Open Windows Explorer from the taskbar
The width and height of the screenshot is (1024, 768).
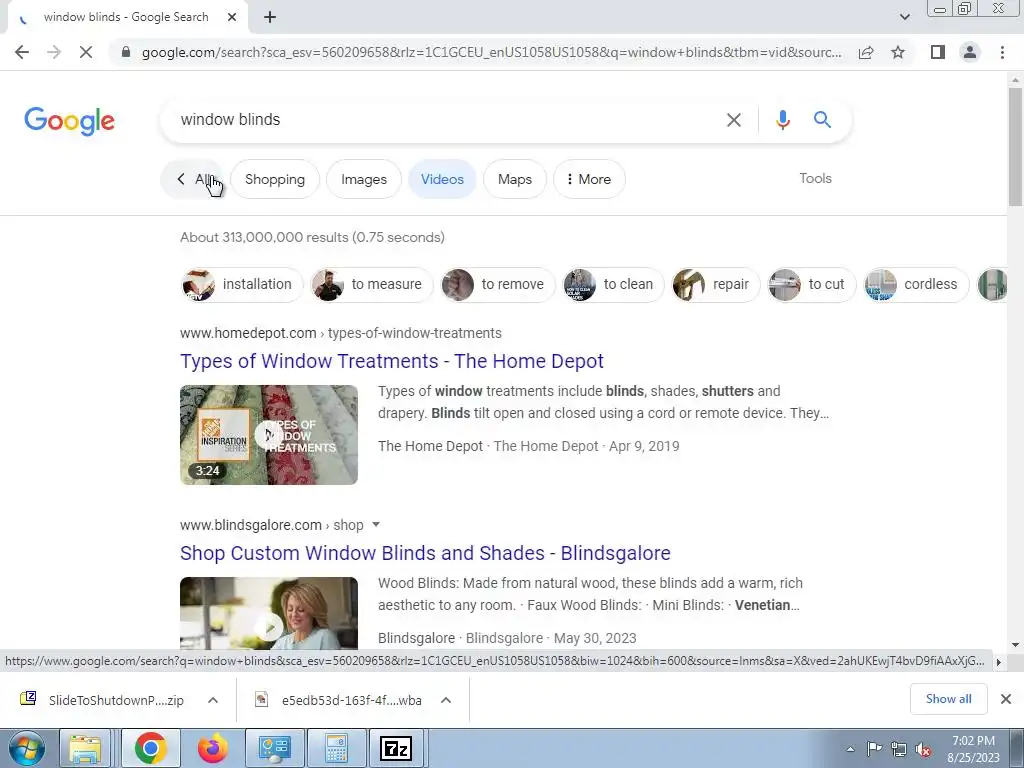pos(85,748)
